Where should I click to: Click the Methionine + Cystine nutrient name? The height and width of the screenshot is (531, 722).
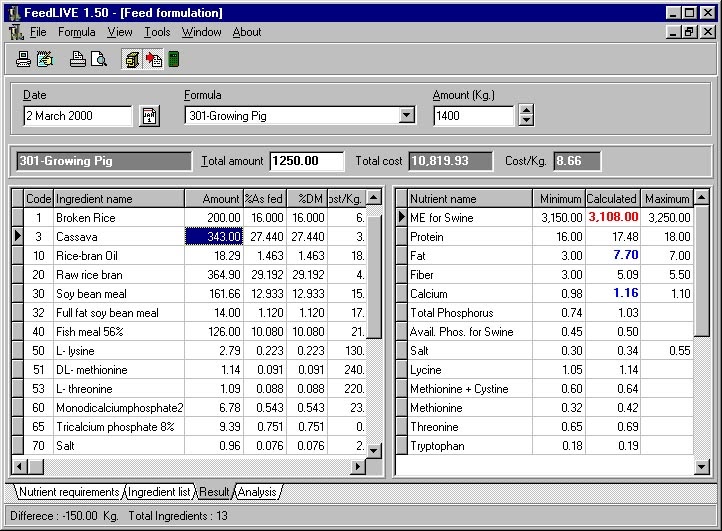[x=459, y=389]
